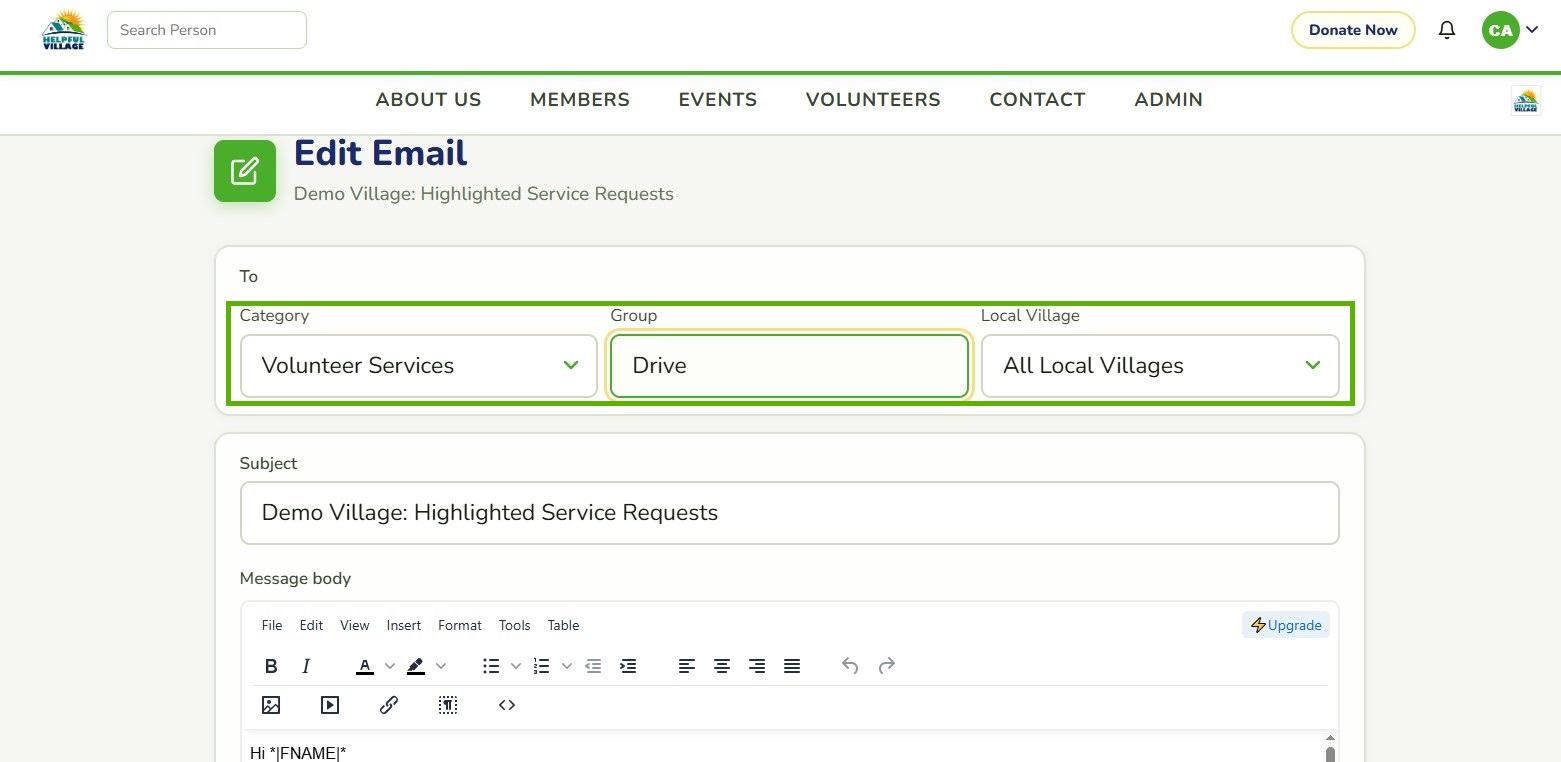Open the source code view

coord(507,705)
